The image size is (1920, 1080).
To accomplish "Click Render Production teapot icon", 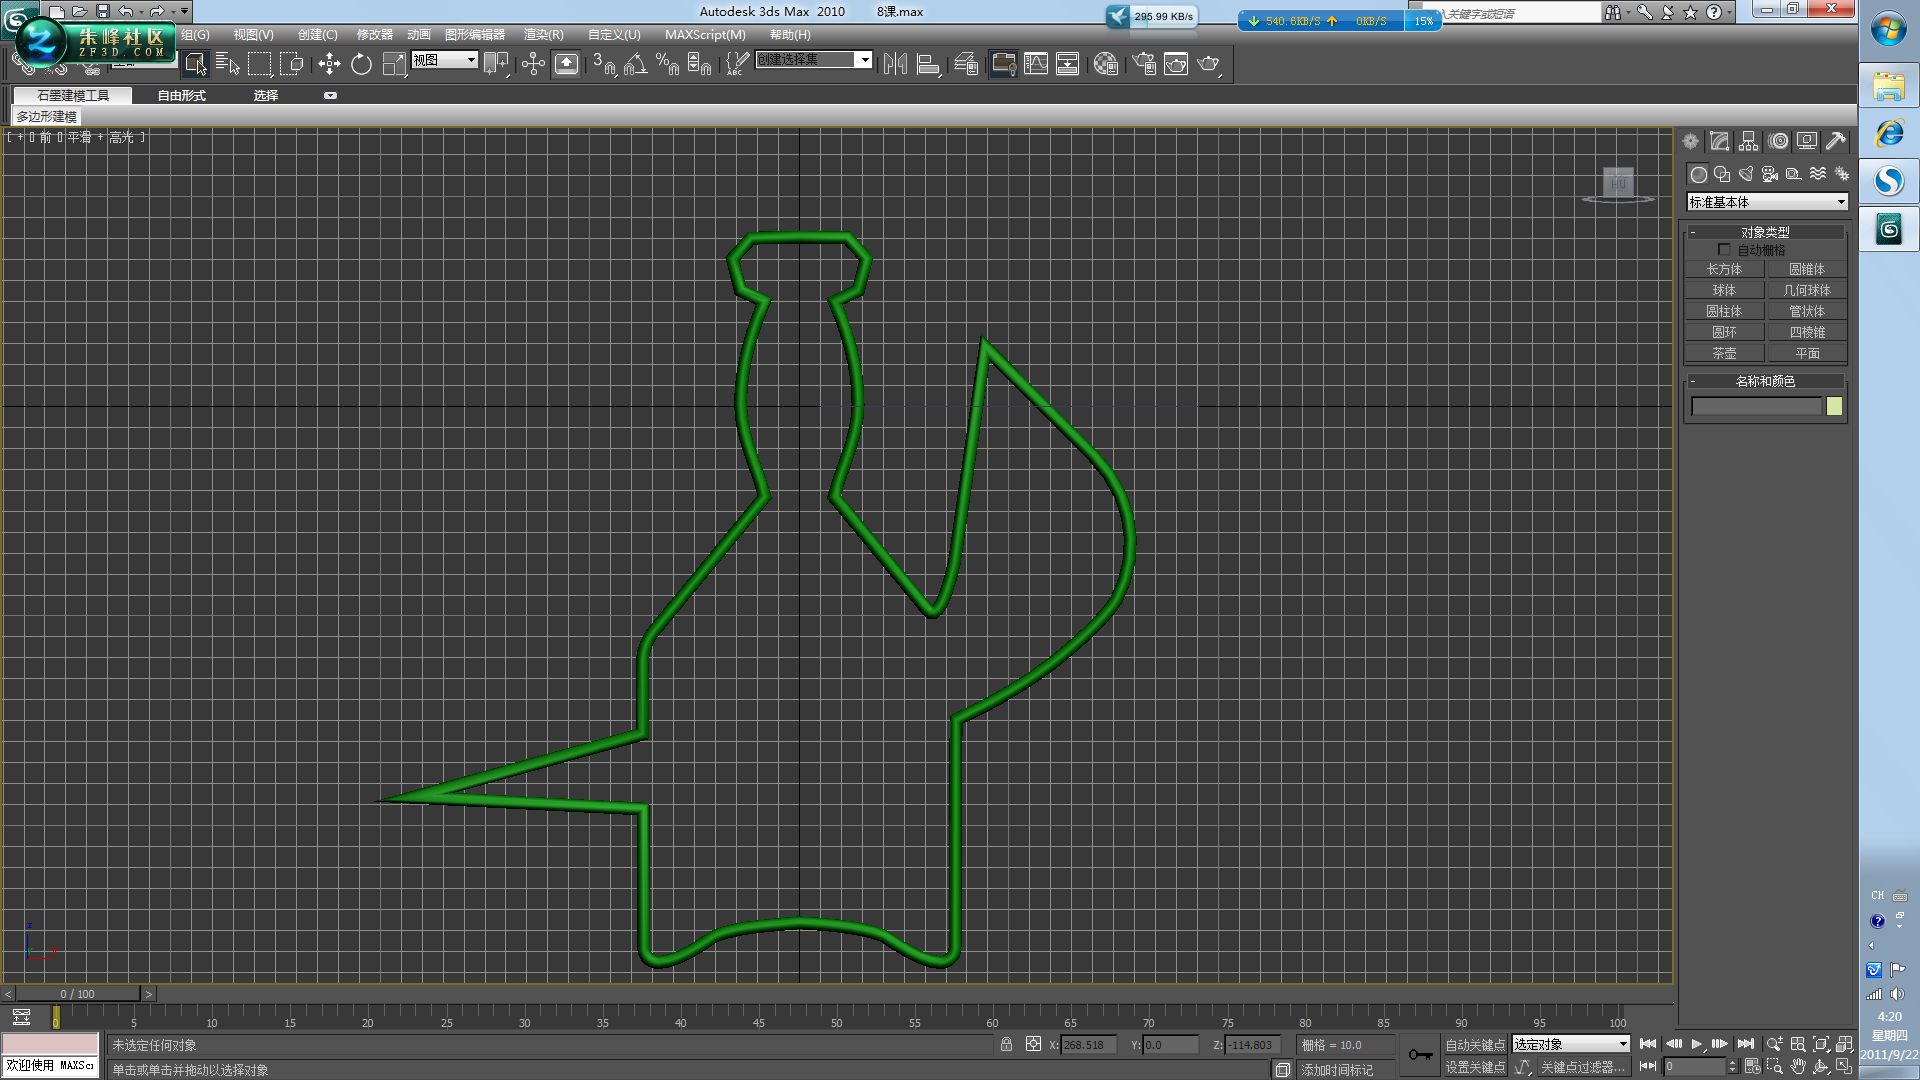I will point(1209,64).
